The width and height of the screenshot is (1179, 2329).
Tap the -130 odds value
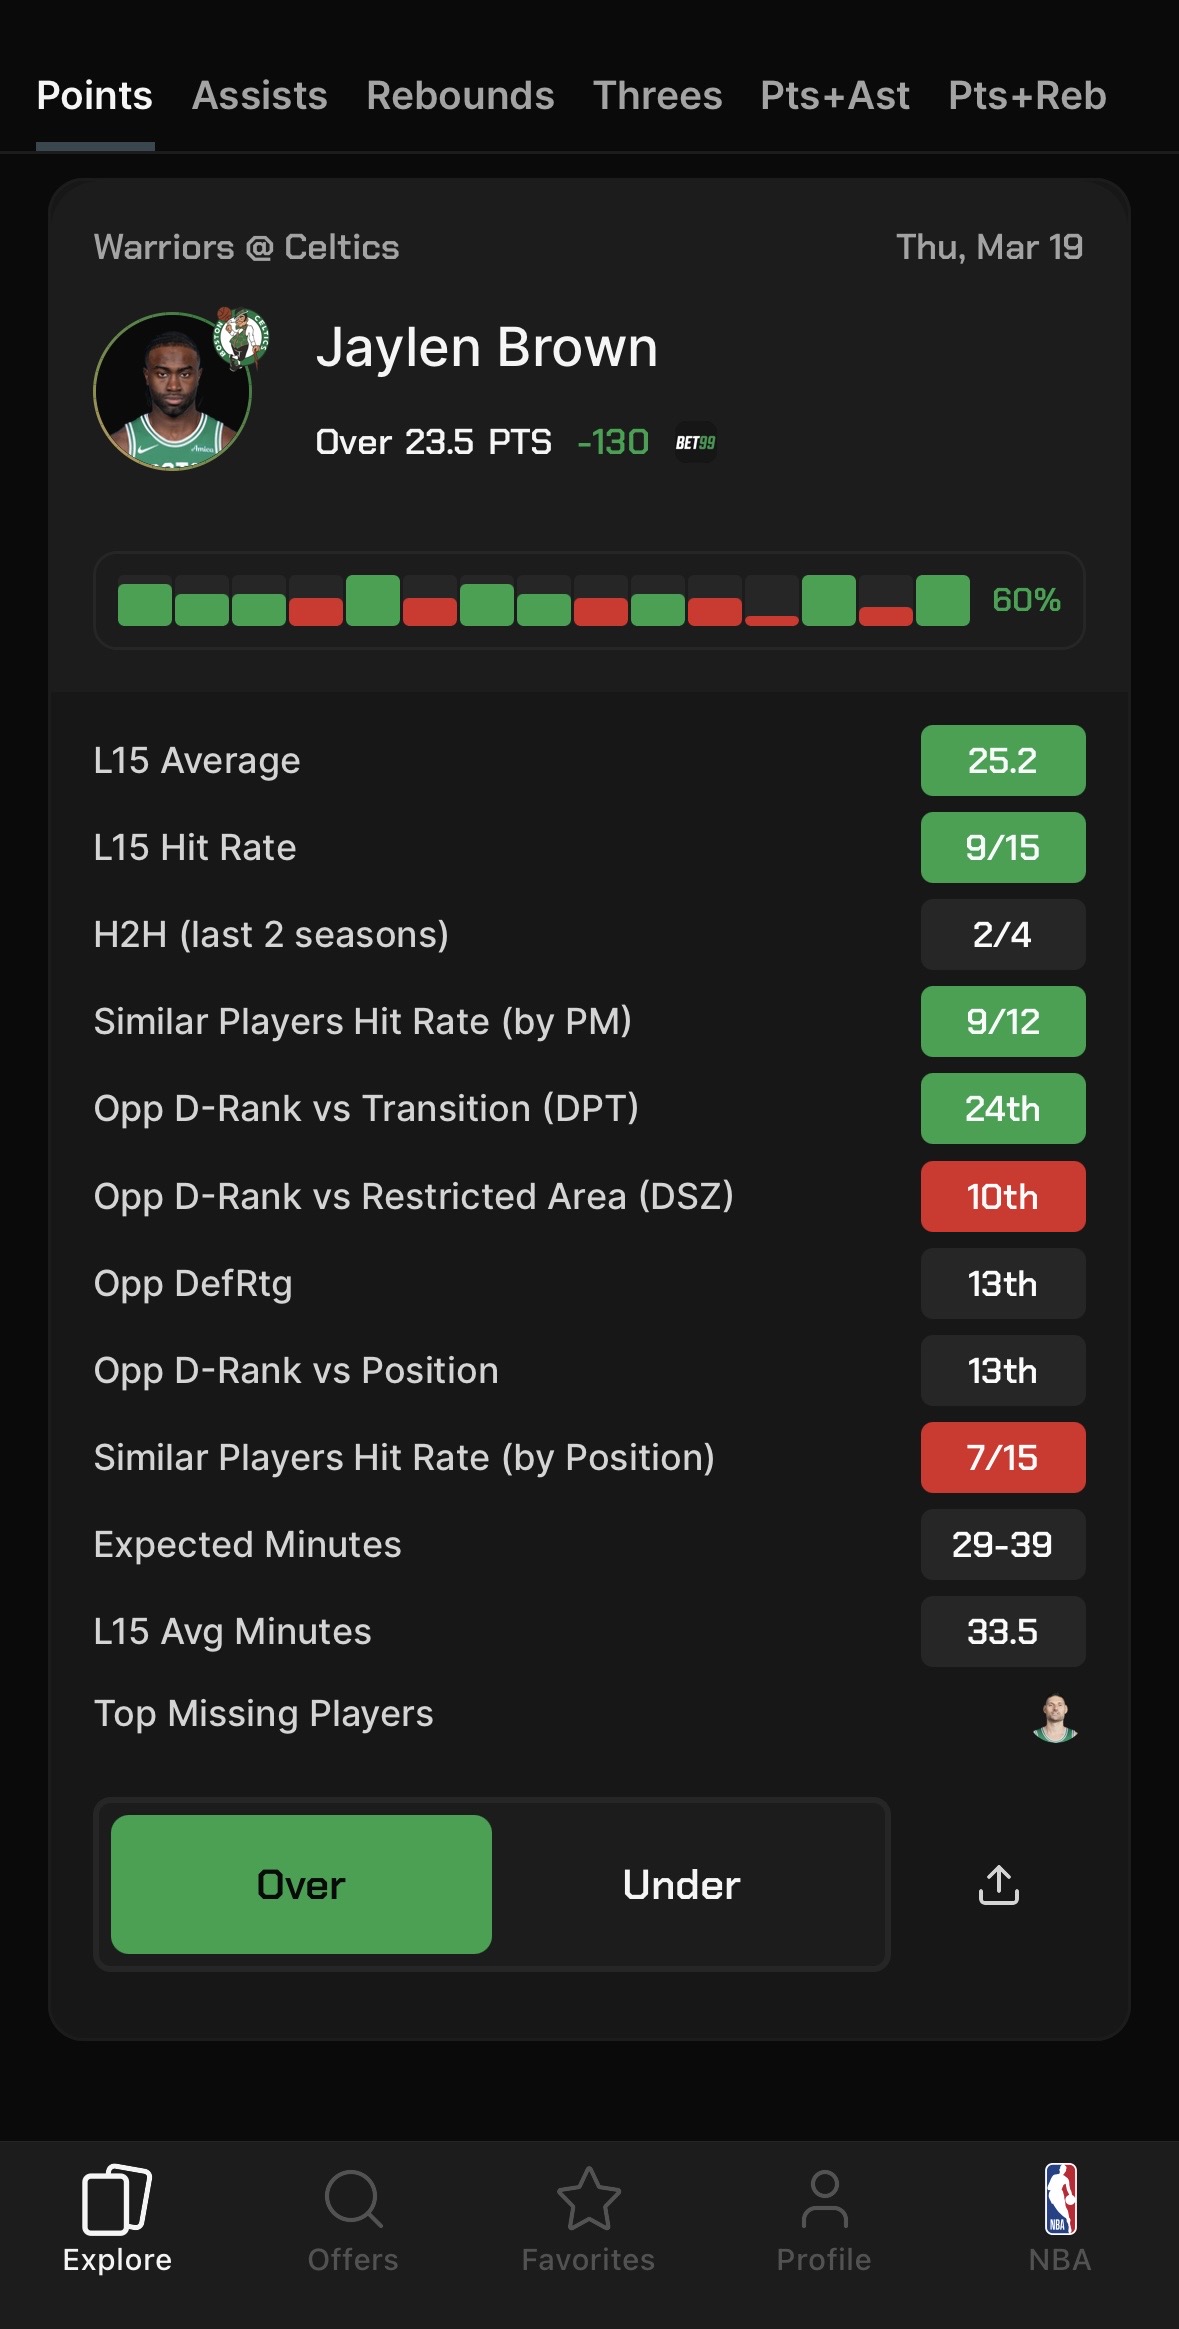[613, 442]
